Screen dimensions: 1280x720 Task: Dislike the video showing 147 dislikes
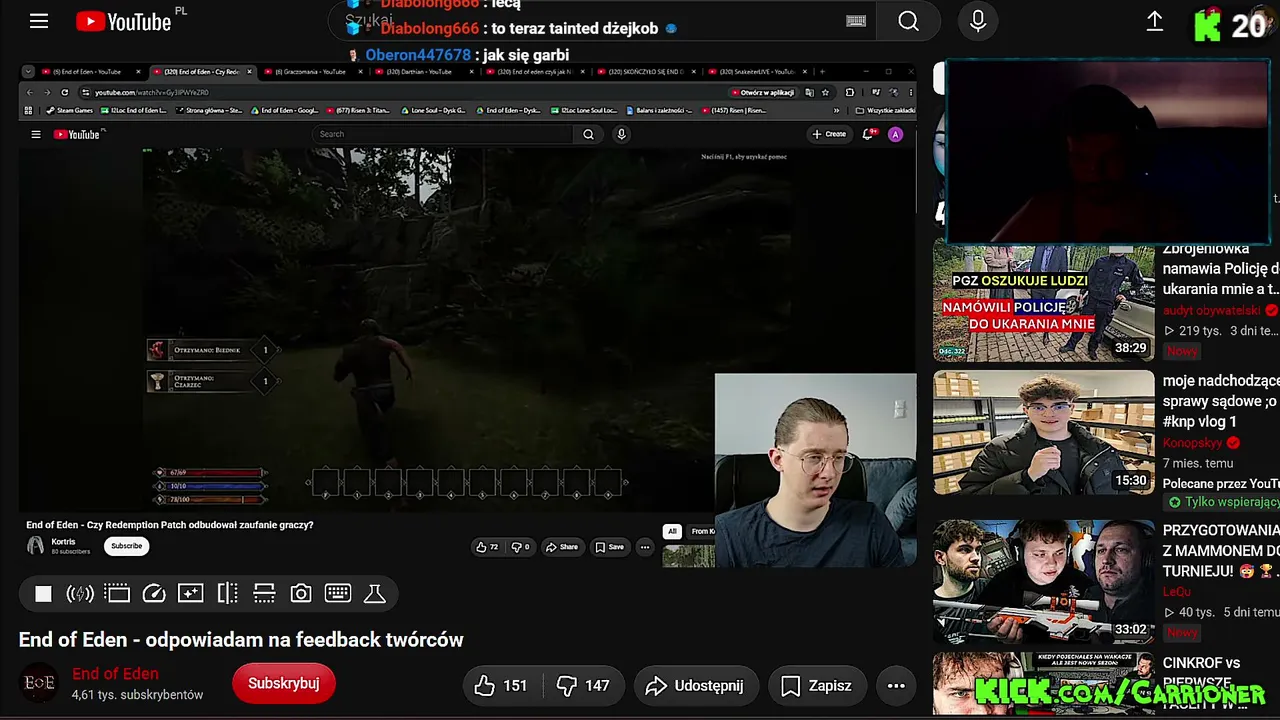click(584, 685)
